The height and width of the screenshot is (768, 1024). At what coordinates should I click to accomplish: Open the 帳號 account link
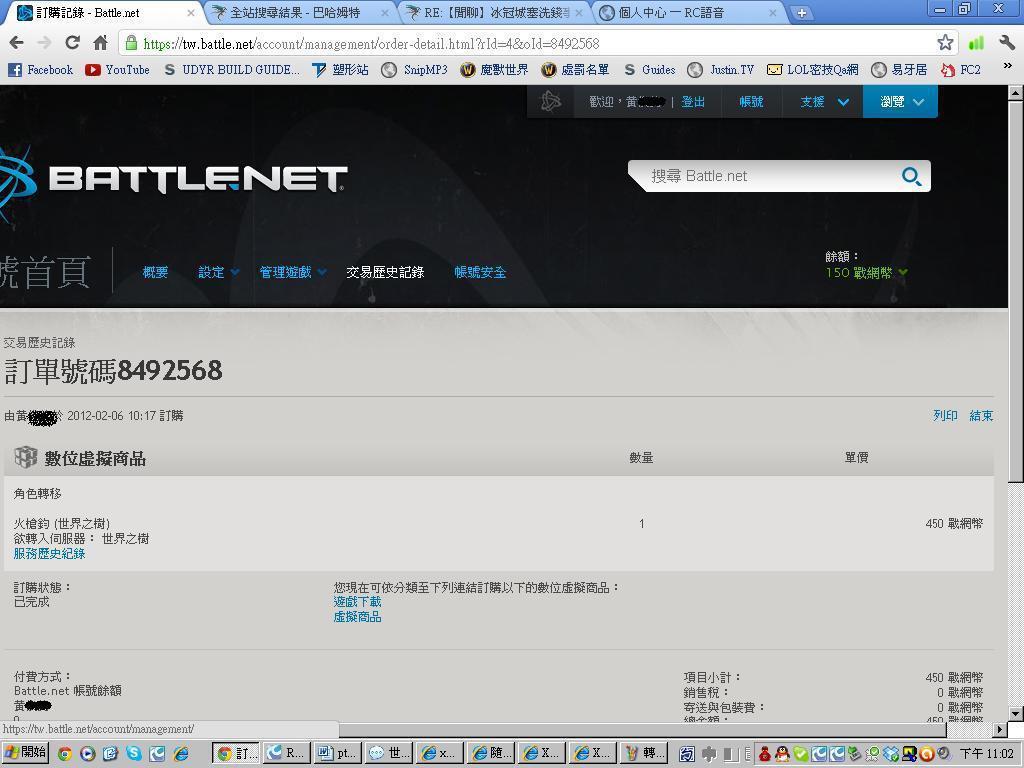click(751, 102)
